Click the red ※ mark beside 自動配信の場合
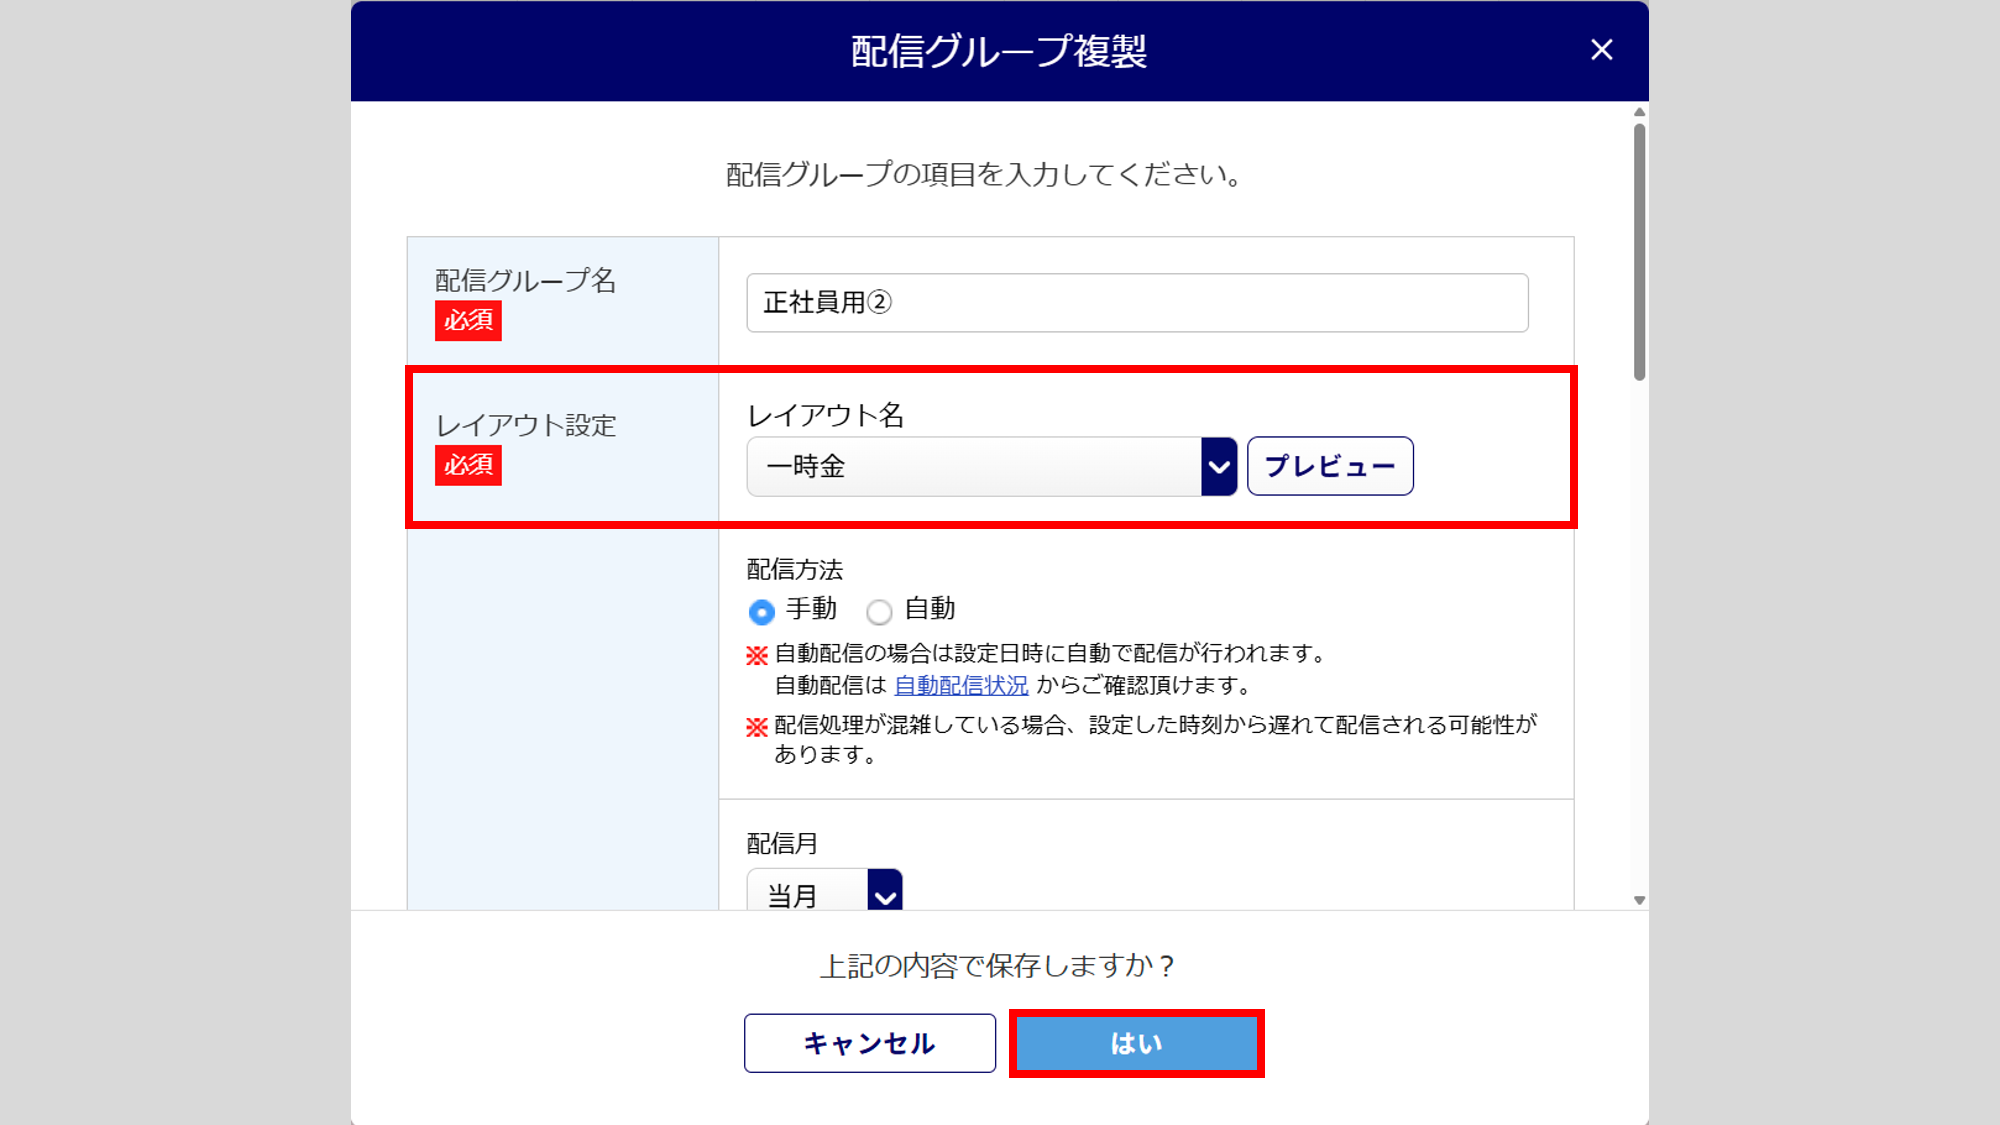Image resolution: width=2000 pixels, height=1125 pixels. (x=757, y=656)
